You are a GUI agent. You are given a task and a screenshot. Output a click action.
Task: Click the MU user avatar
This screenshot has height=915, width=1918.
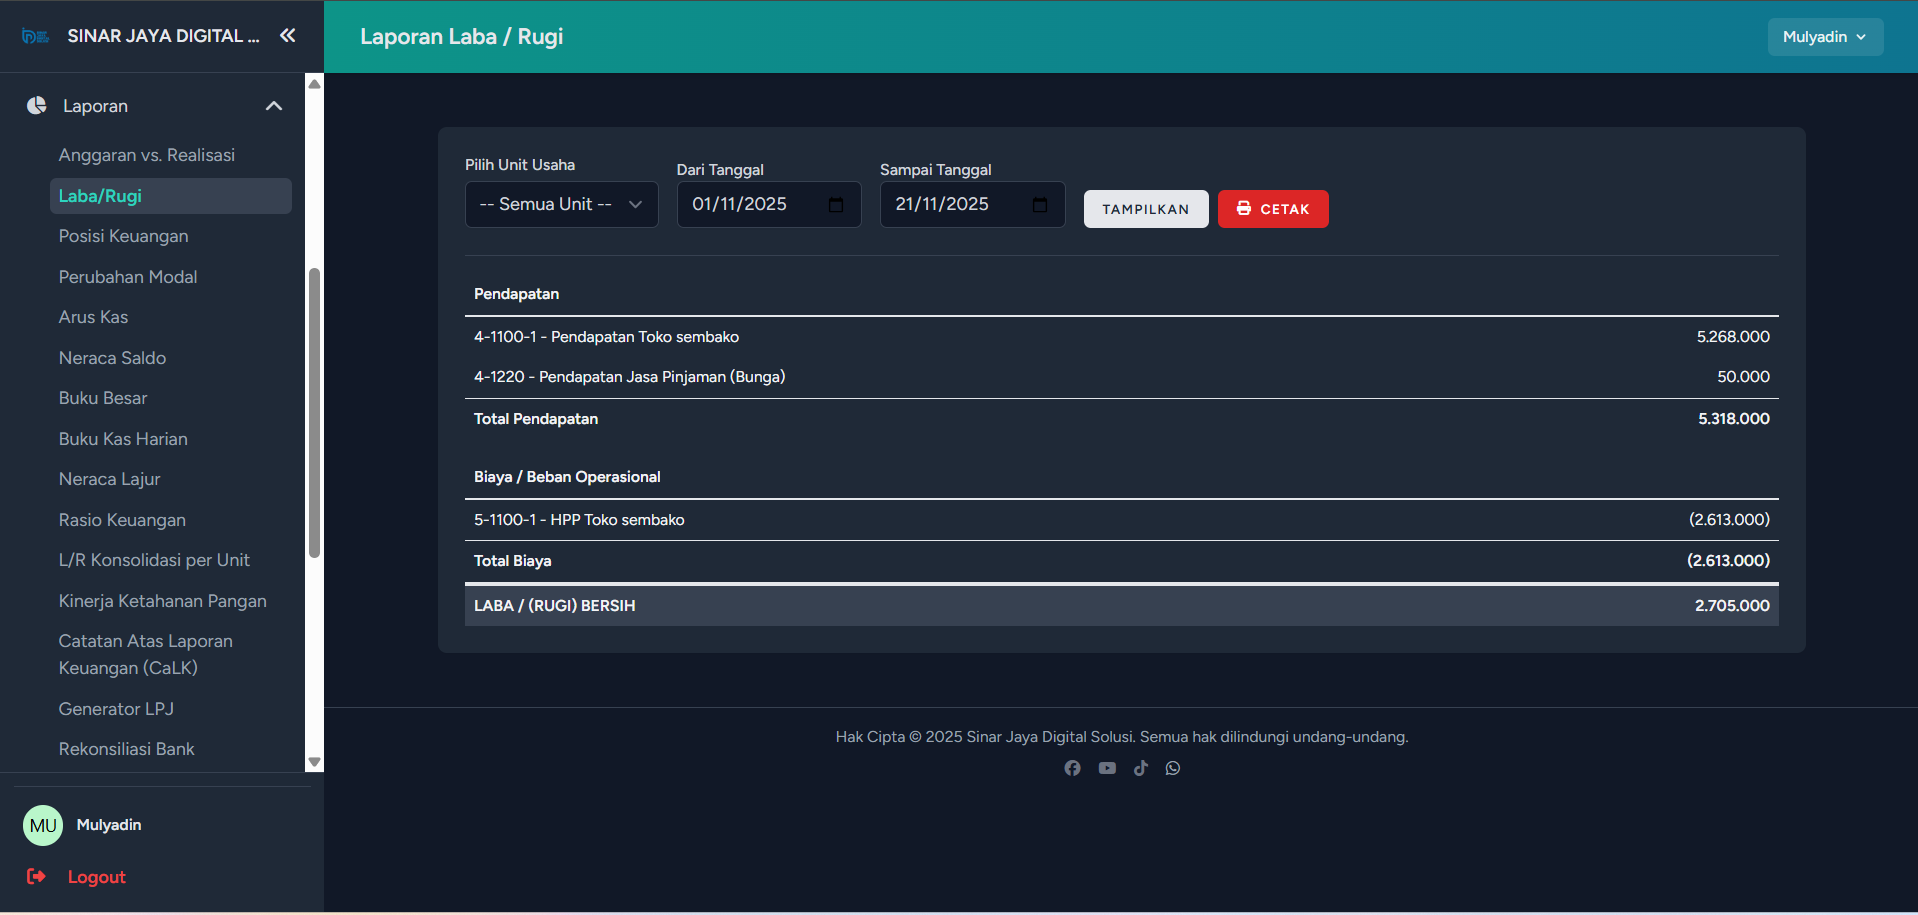[x=43, y=825]
